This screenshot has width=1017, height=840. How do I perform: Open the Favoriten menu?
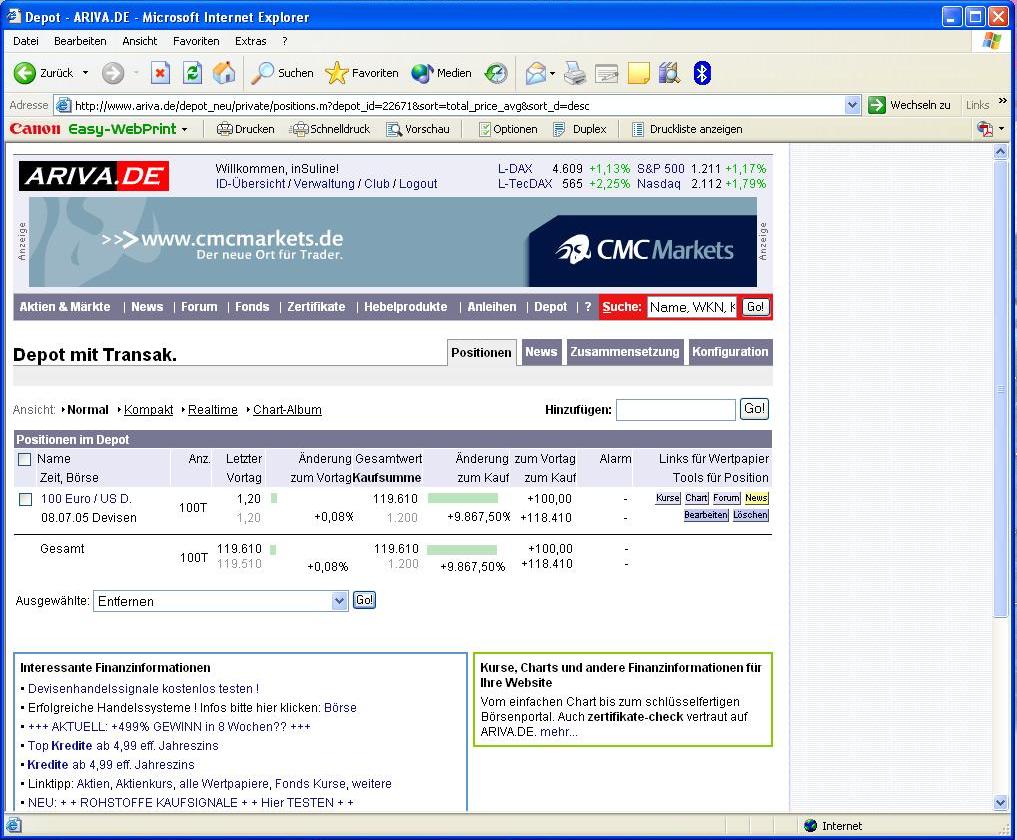point(196,41)
